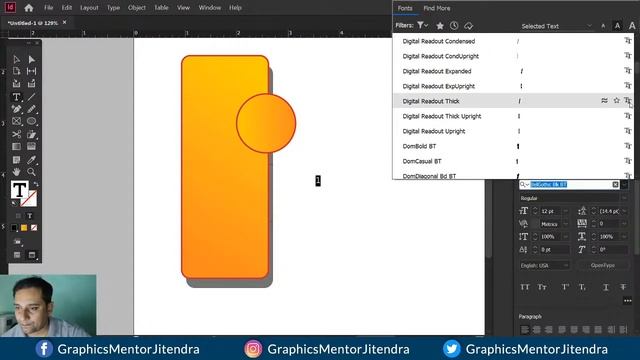Toggle All Caps formatting

pyautogui.click(x=525, y=287)
